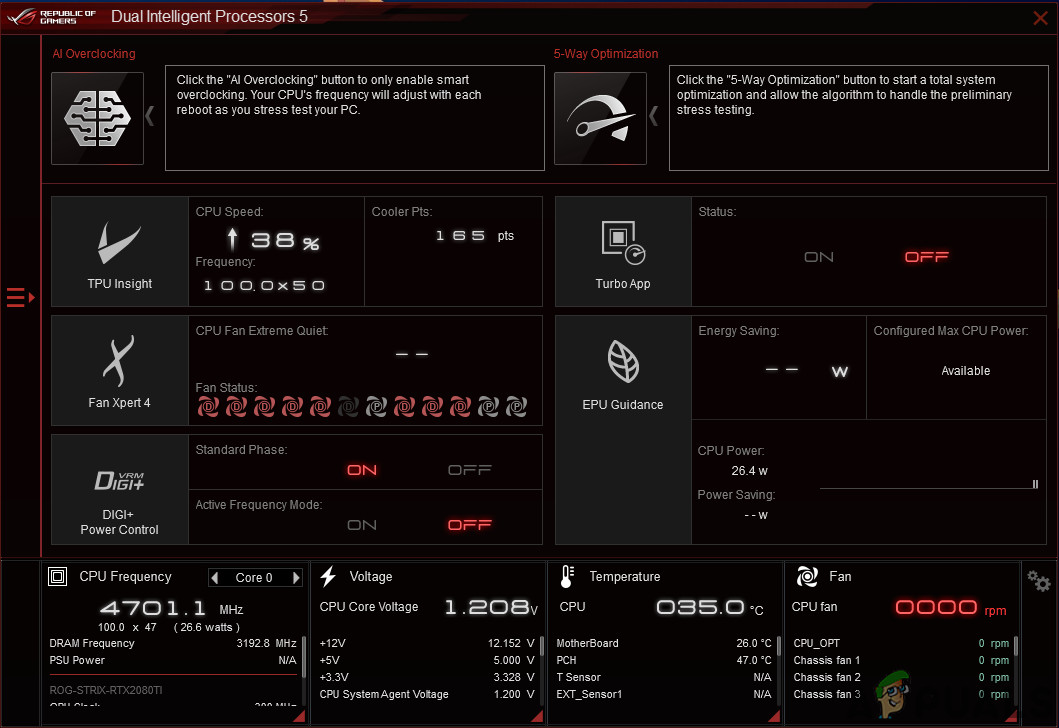This screenshot has height=728, width=1059.
Task: Collapse the AI Overclocking description arrow
Action: point(150,116)
